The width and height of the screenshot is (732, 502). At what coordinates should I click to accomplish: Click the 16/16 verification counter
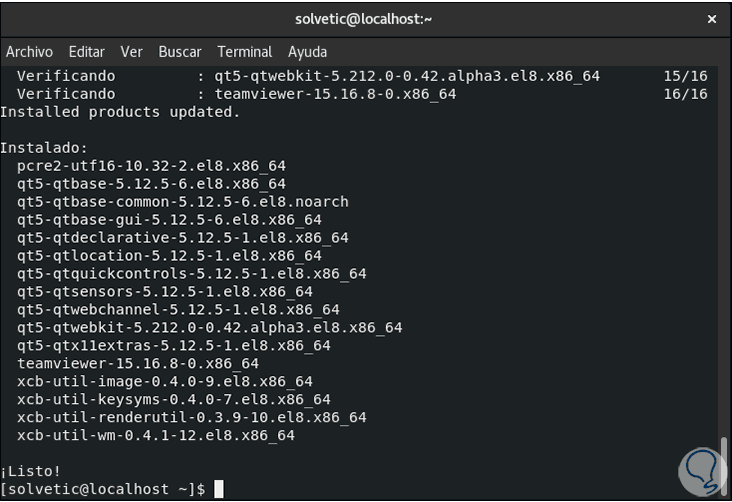685,94
